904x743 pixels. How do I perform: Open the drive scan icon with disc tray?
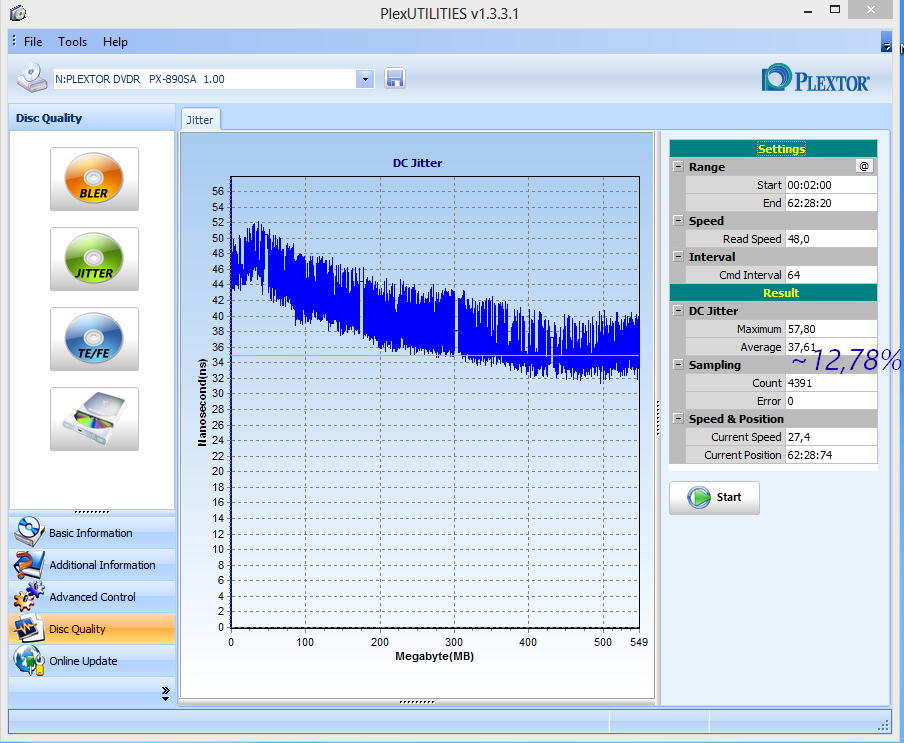(94, 419)
